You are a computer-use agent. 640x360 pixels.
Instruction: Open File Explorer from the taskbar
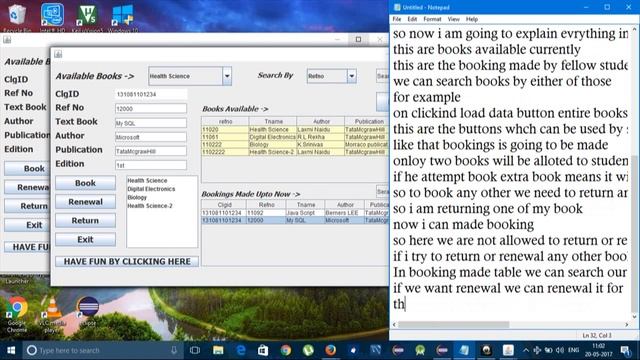218,350
